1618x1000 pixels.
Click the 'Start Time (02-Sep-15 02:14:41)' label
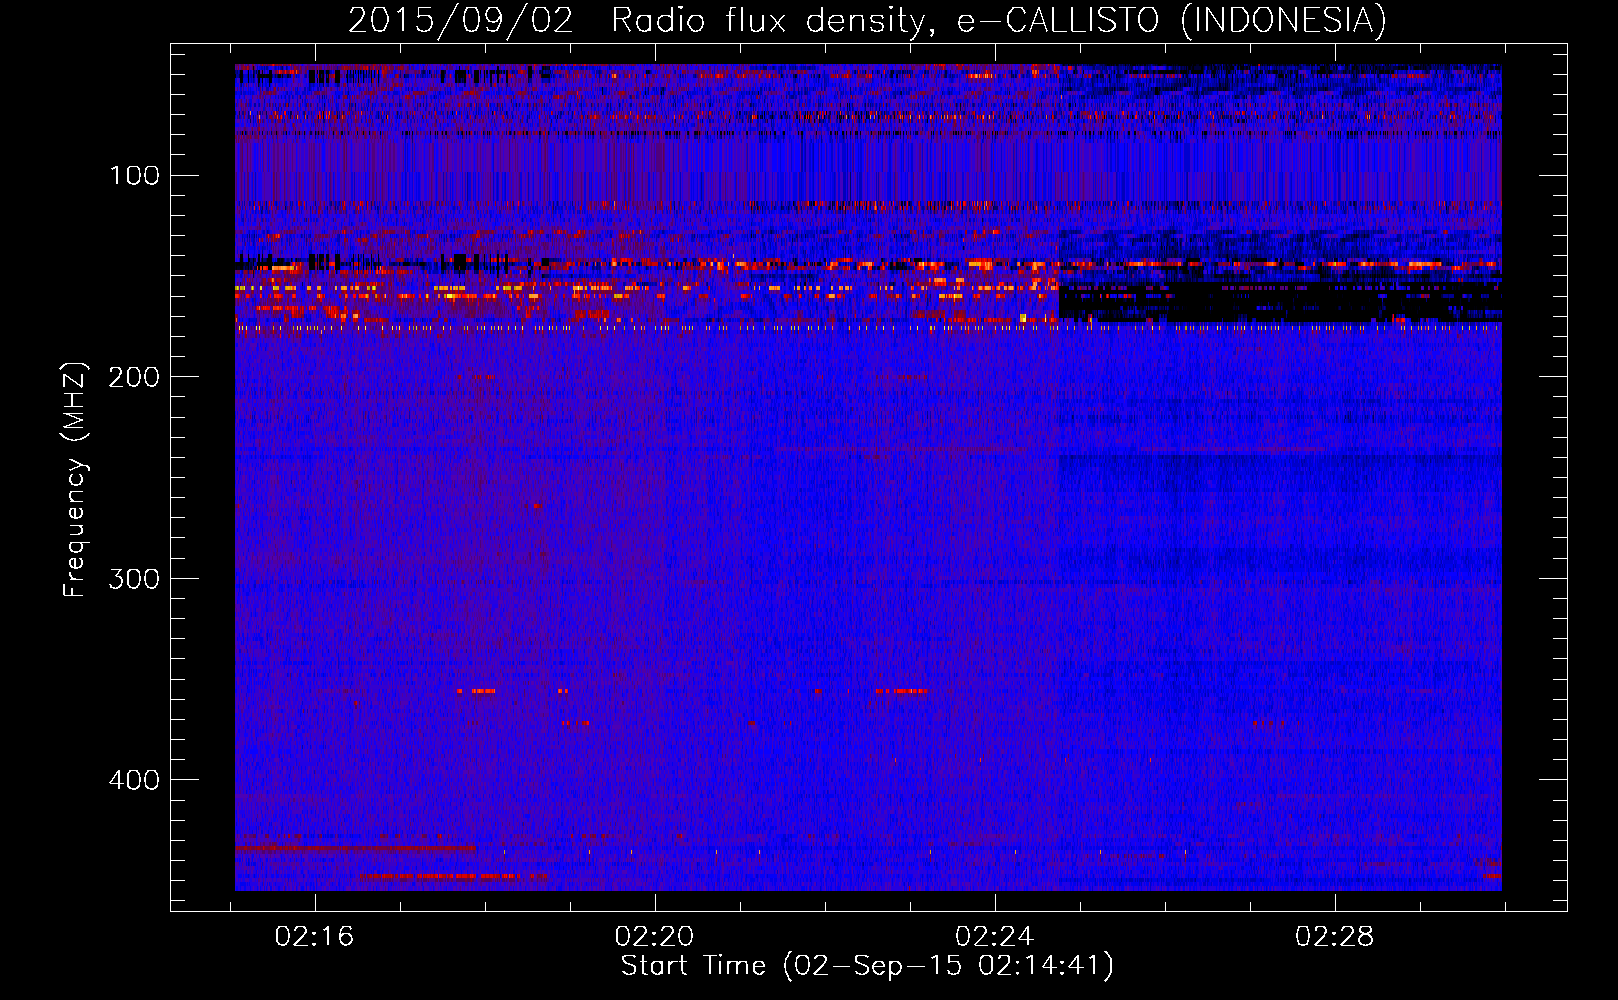pyautogui.click(x=867, y=967)
